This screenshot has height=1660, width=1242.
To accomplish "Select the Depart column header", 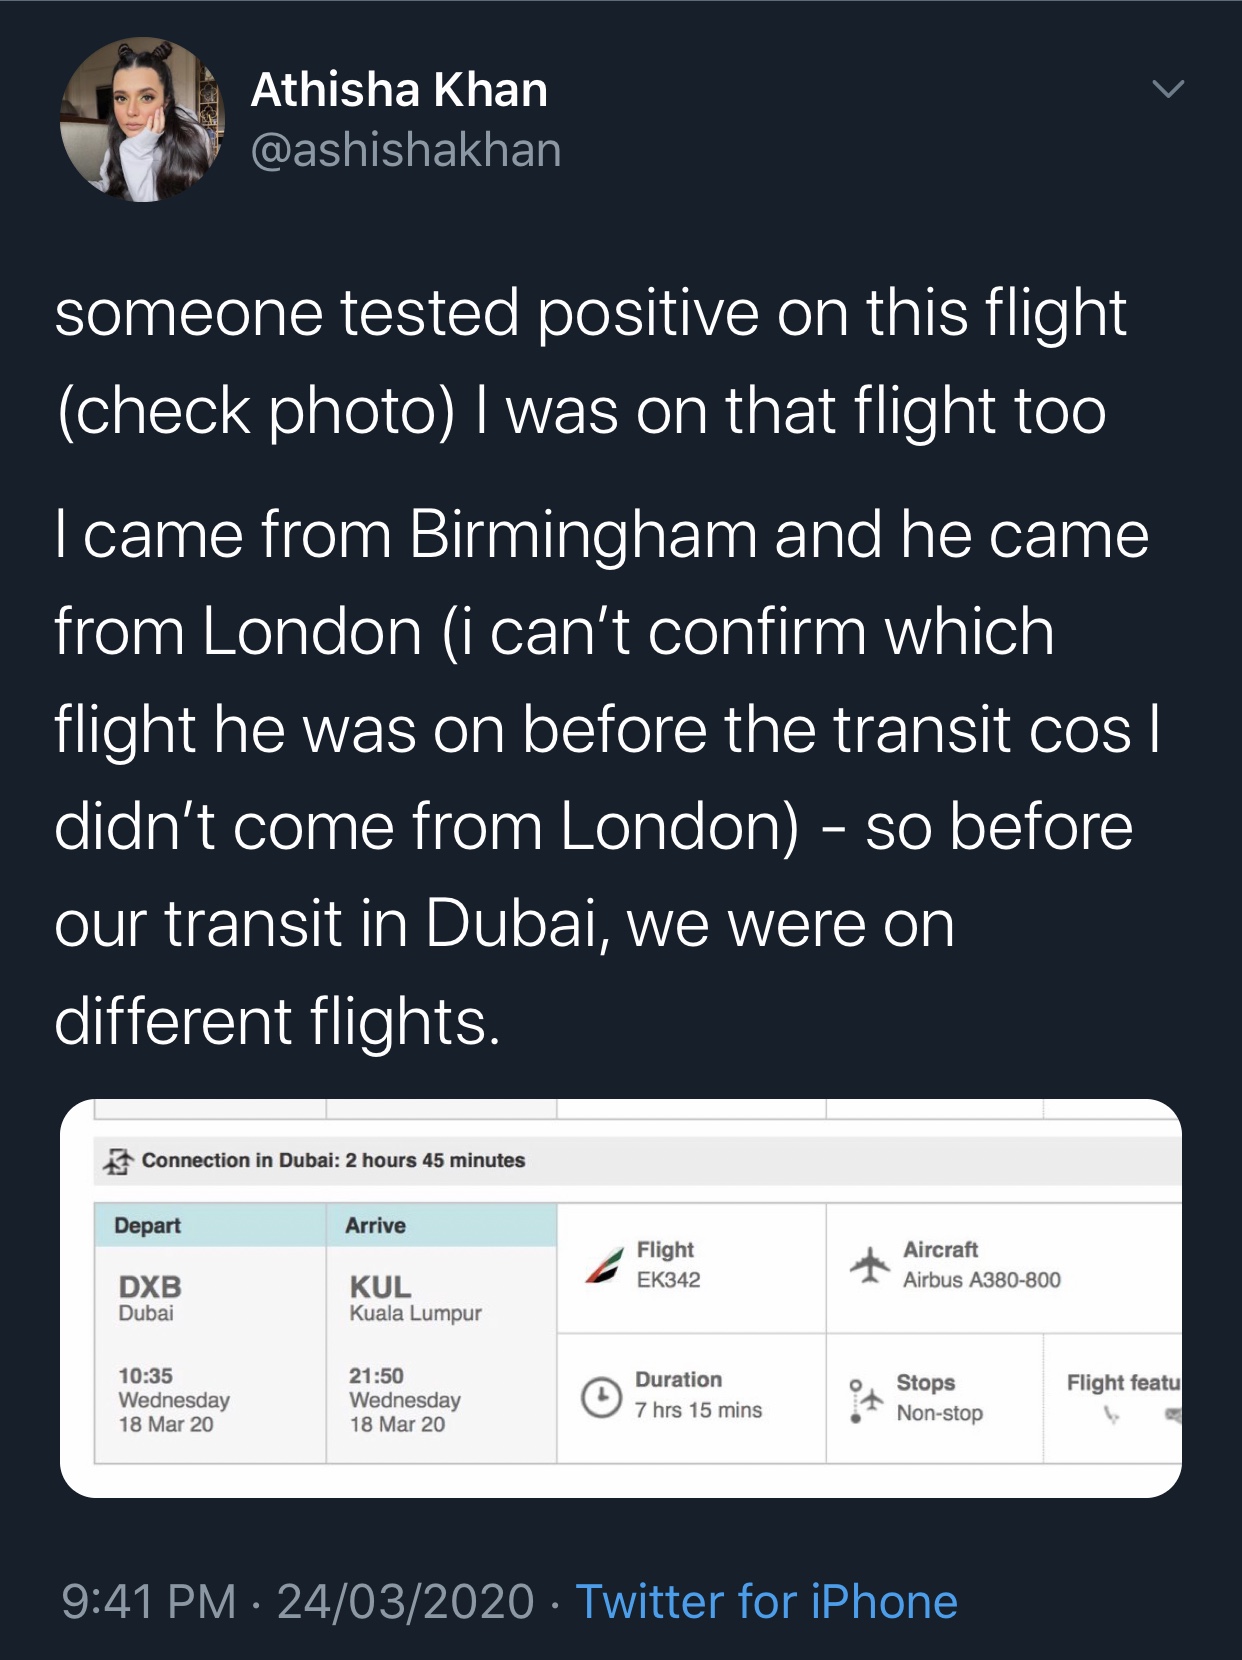I will (148, 1225).
